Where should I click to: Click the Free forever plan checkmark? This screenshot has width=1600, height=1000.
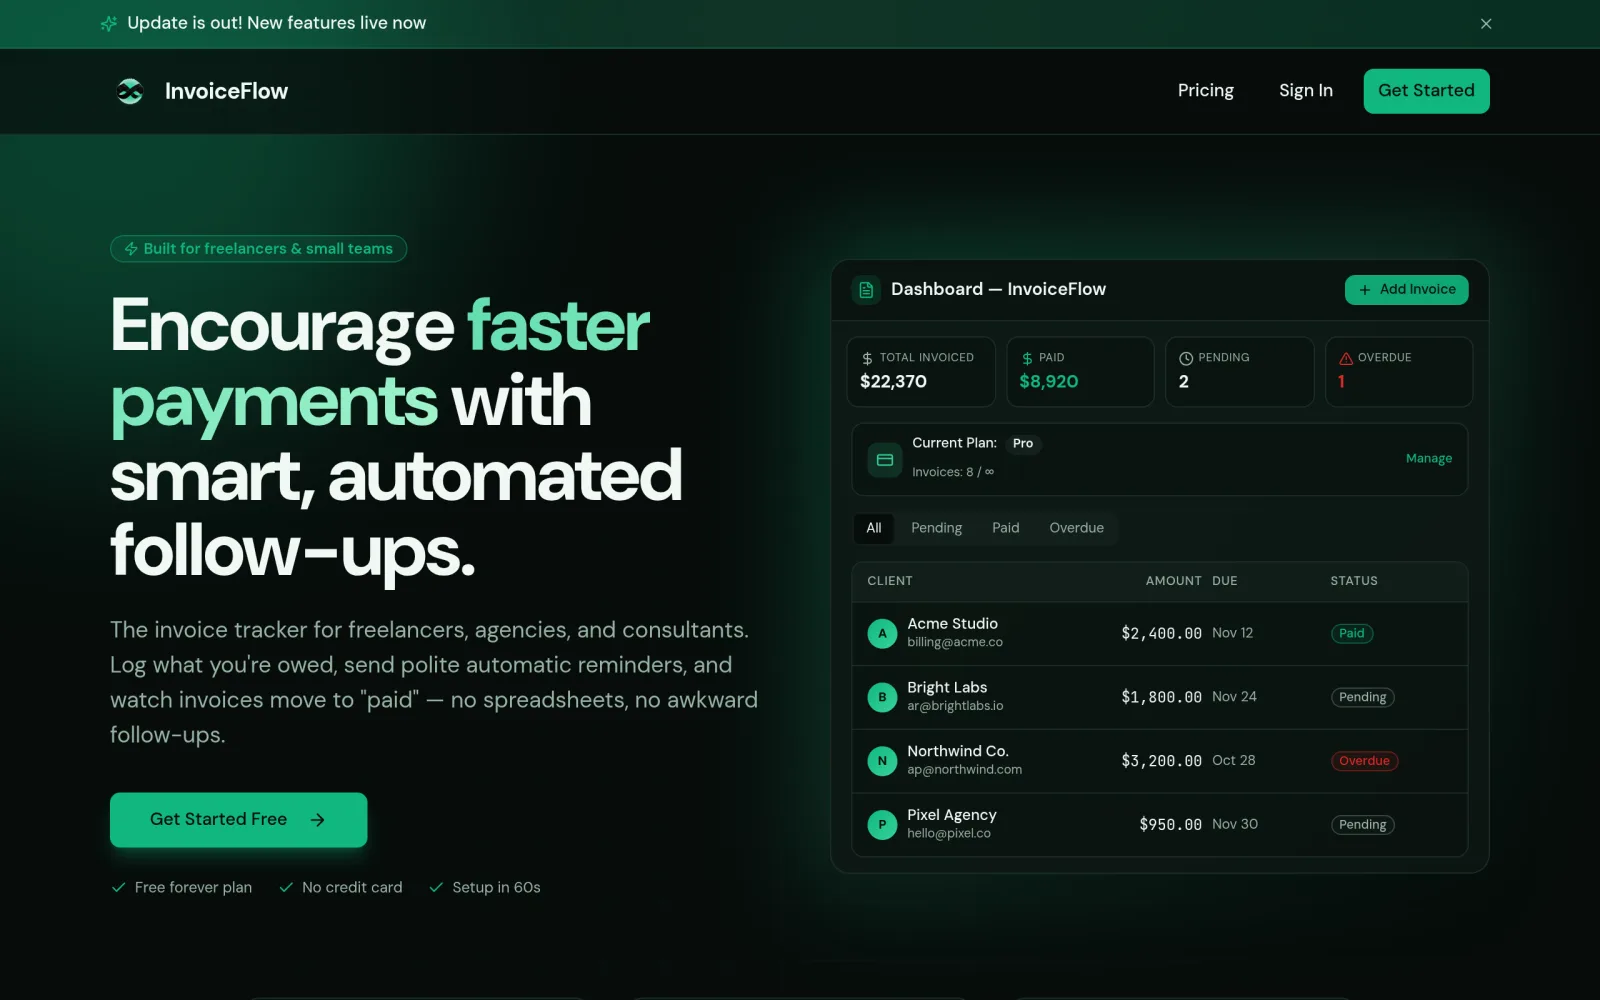118,887
